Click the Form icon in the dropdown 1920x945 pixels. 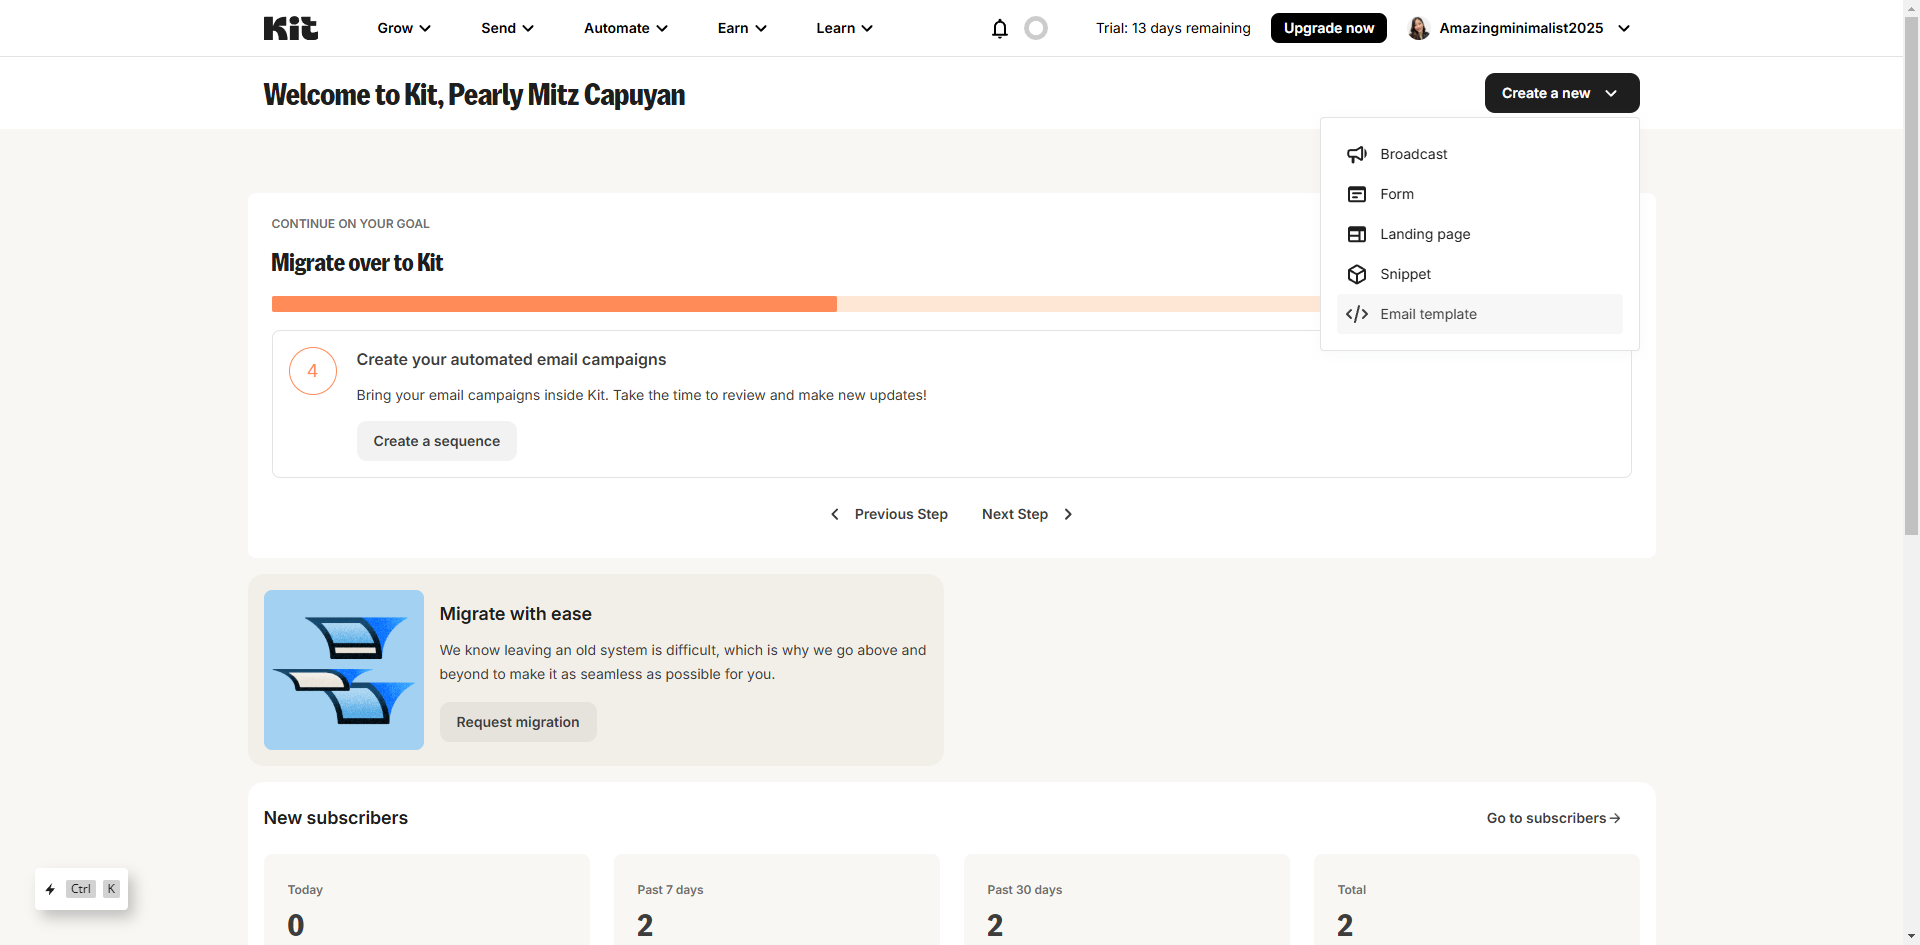pos(1357,194)
